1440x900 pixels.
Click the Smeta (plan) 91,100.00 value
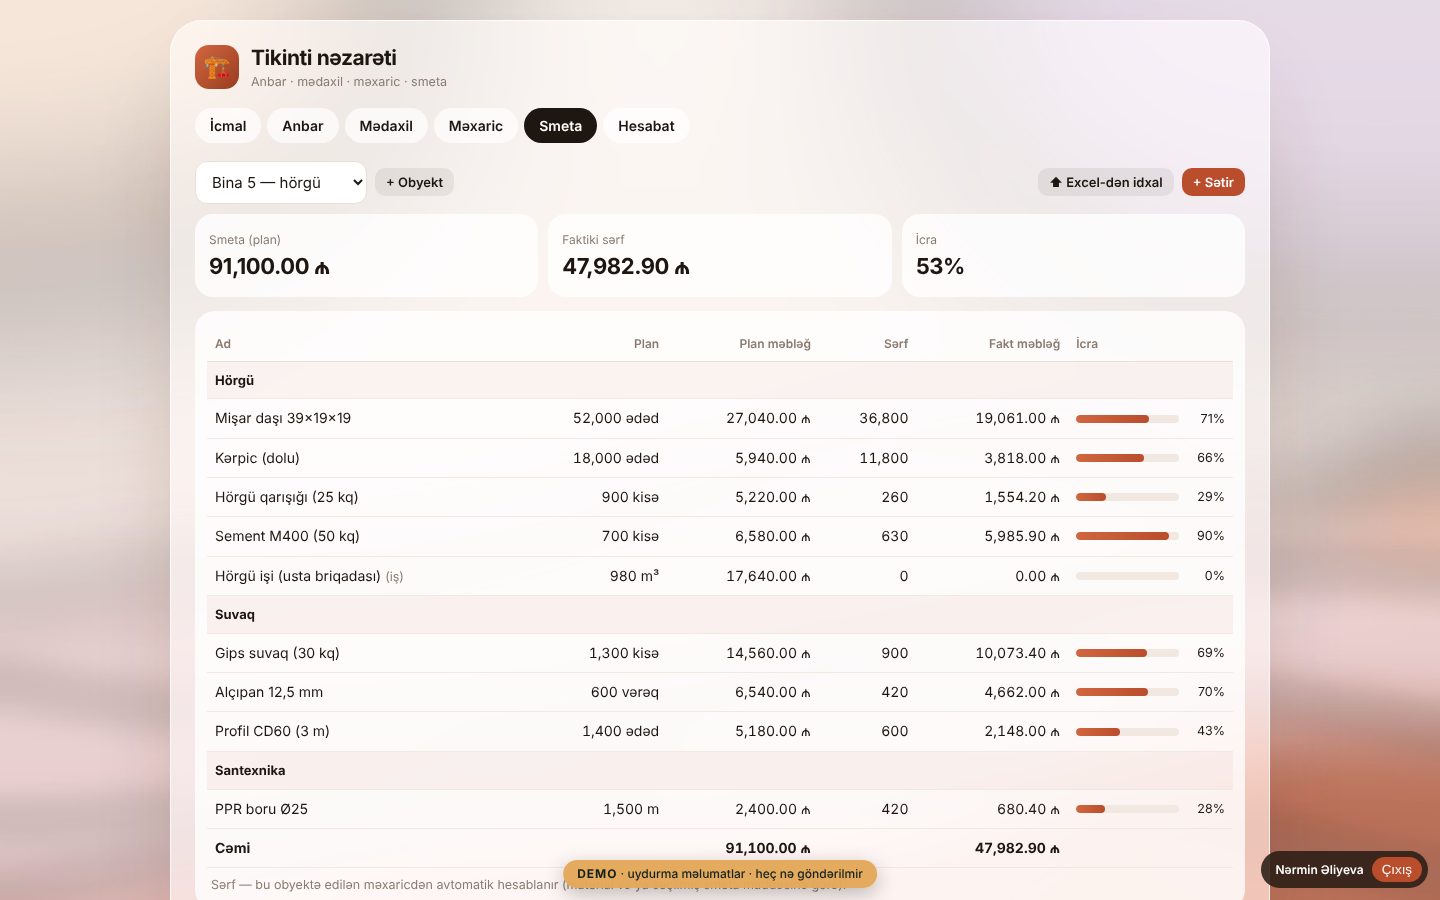coord(269,267)
